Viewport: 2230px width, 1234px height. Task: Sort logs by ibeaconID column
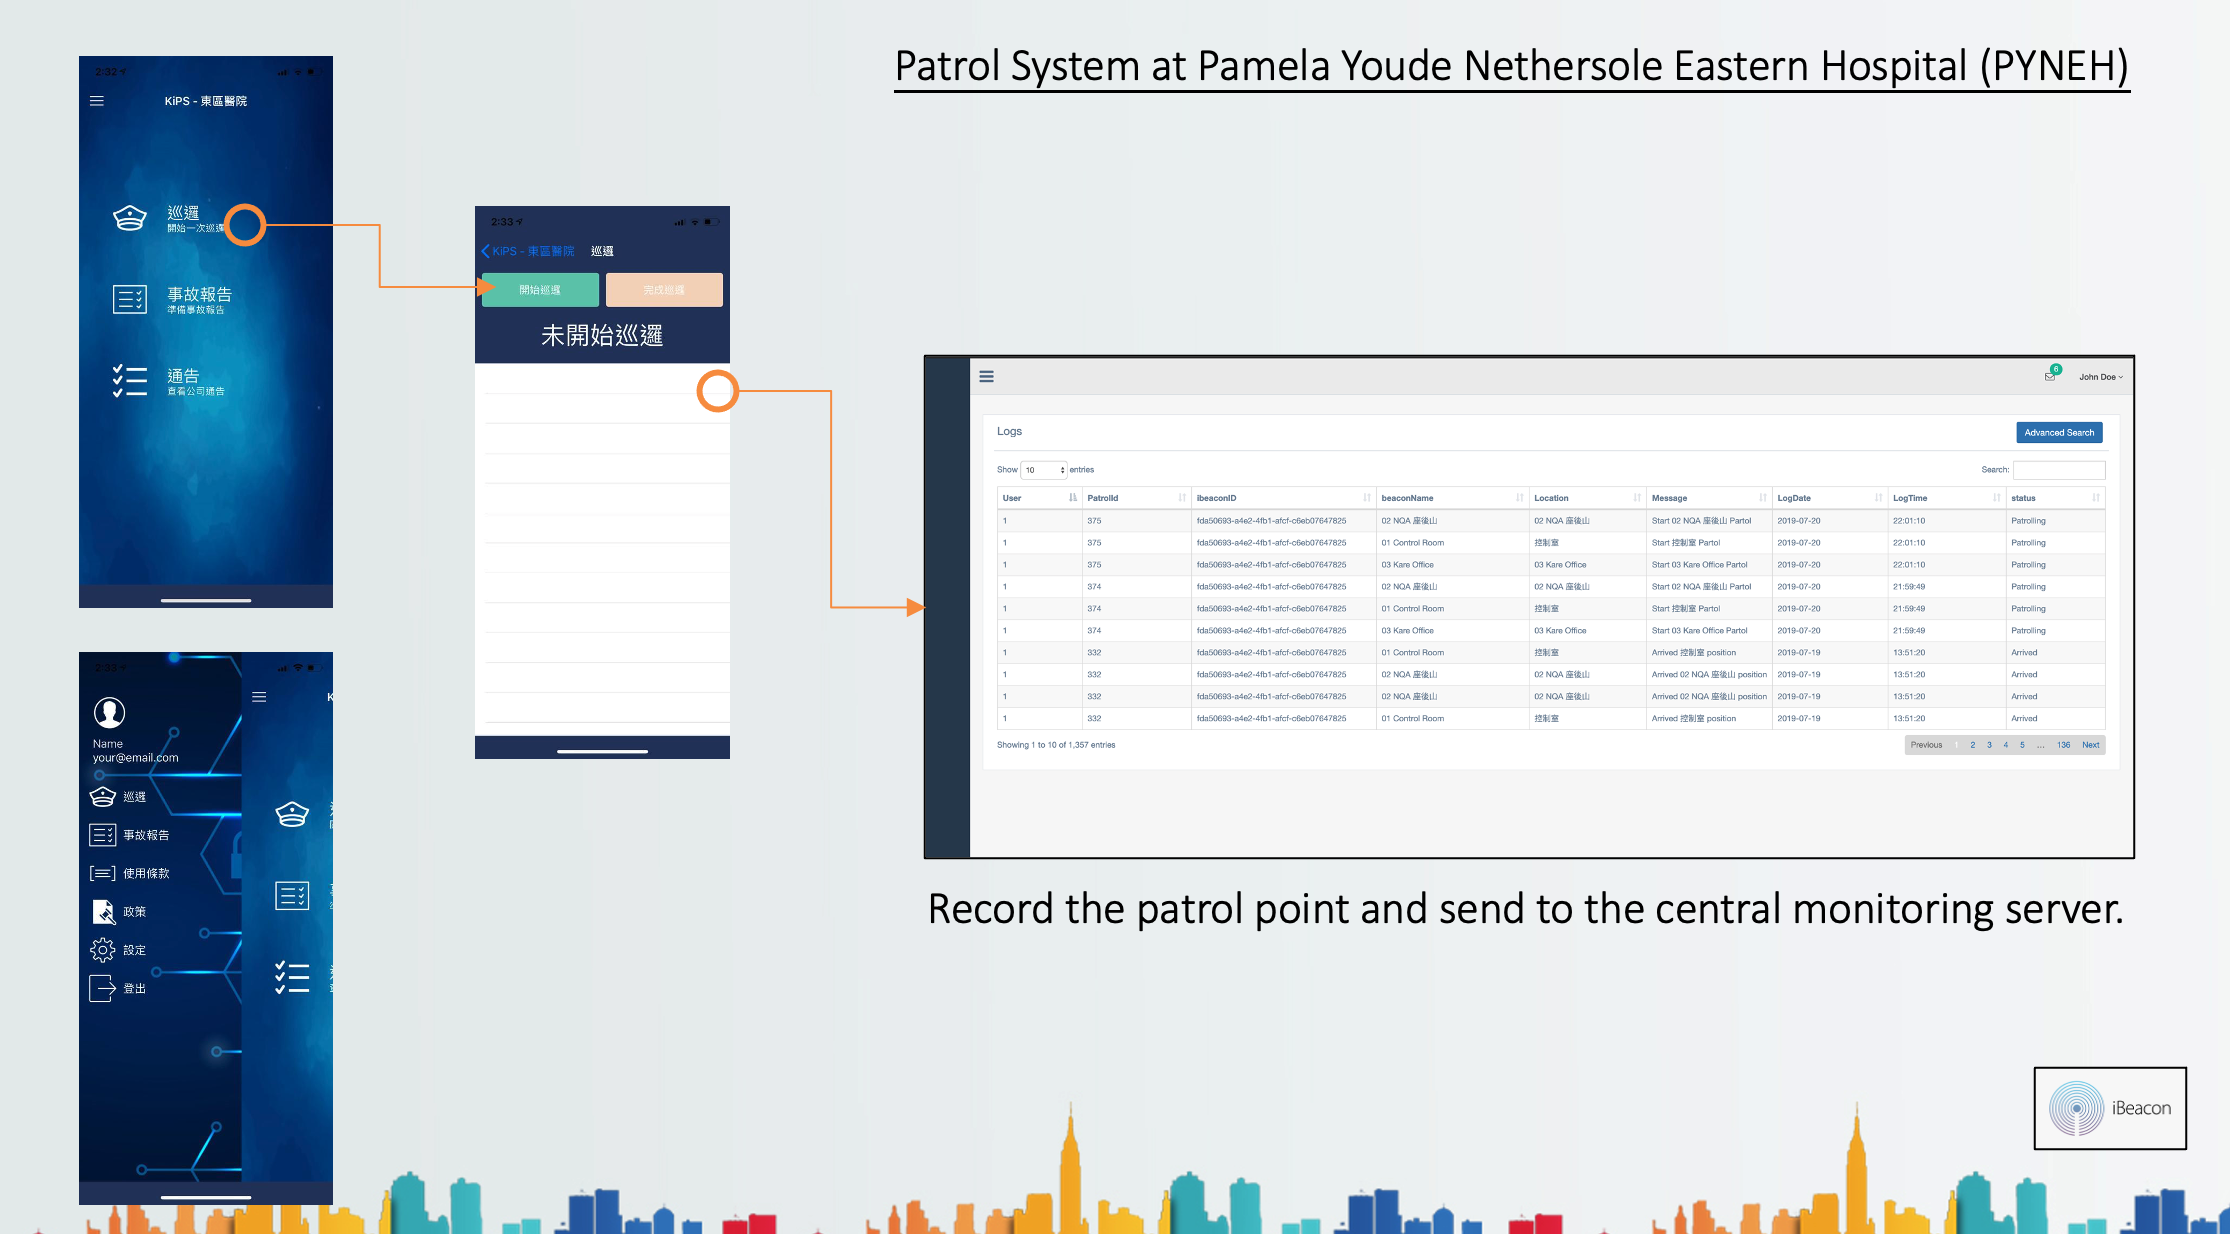[x=1284, y=498]
